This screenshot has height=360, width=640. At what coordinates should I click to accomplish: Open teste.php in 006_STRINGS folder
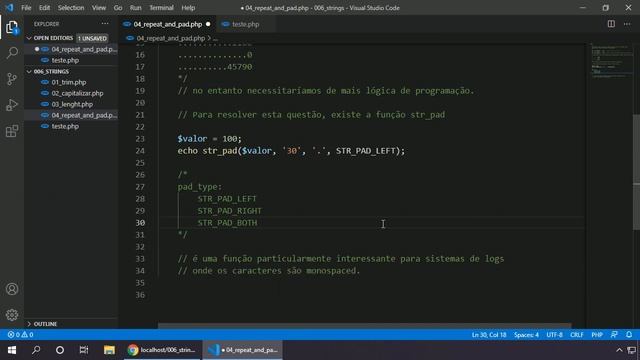click(x=71, y=126)
